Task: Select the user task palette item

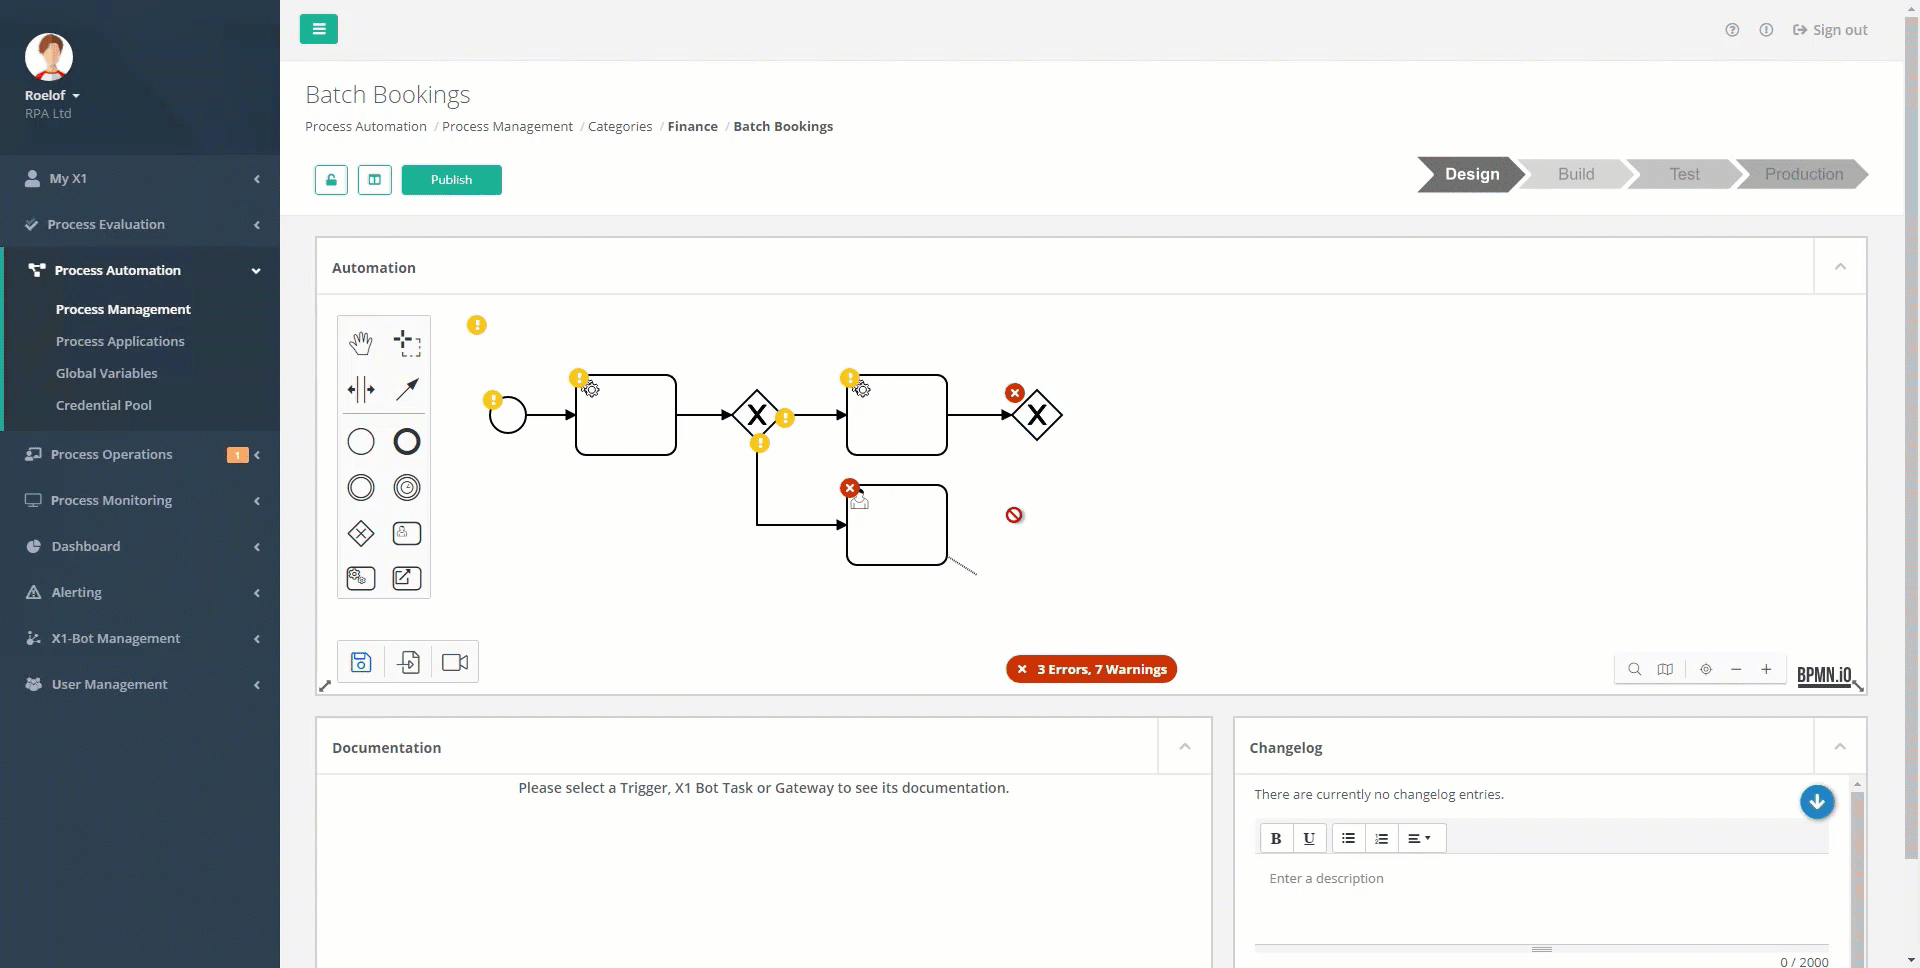Action: click(x=407, y=534)
